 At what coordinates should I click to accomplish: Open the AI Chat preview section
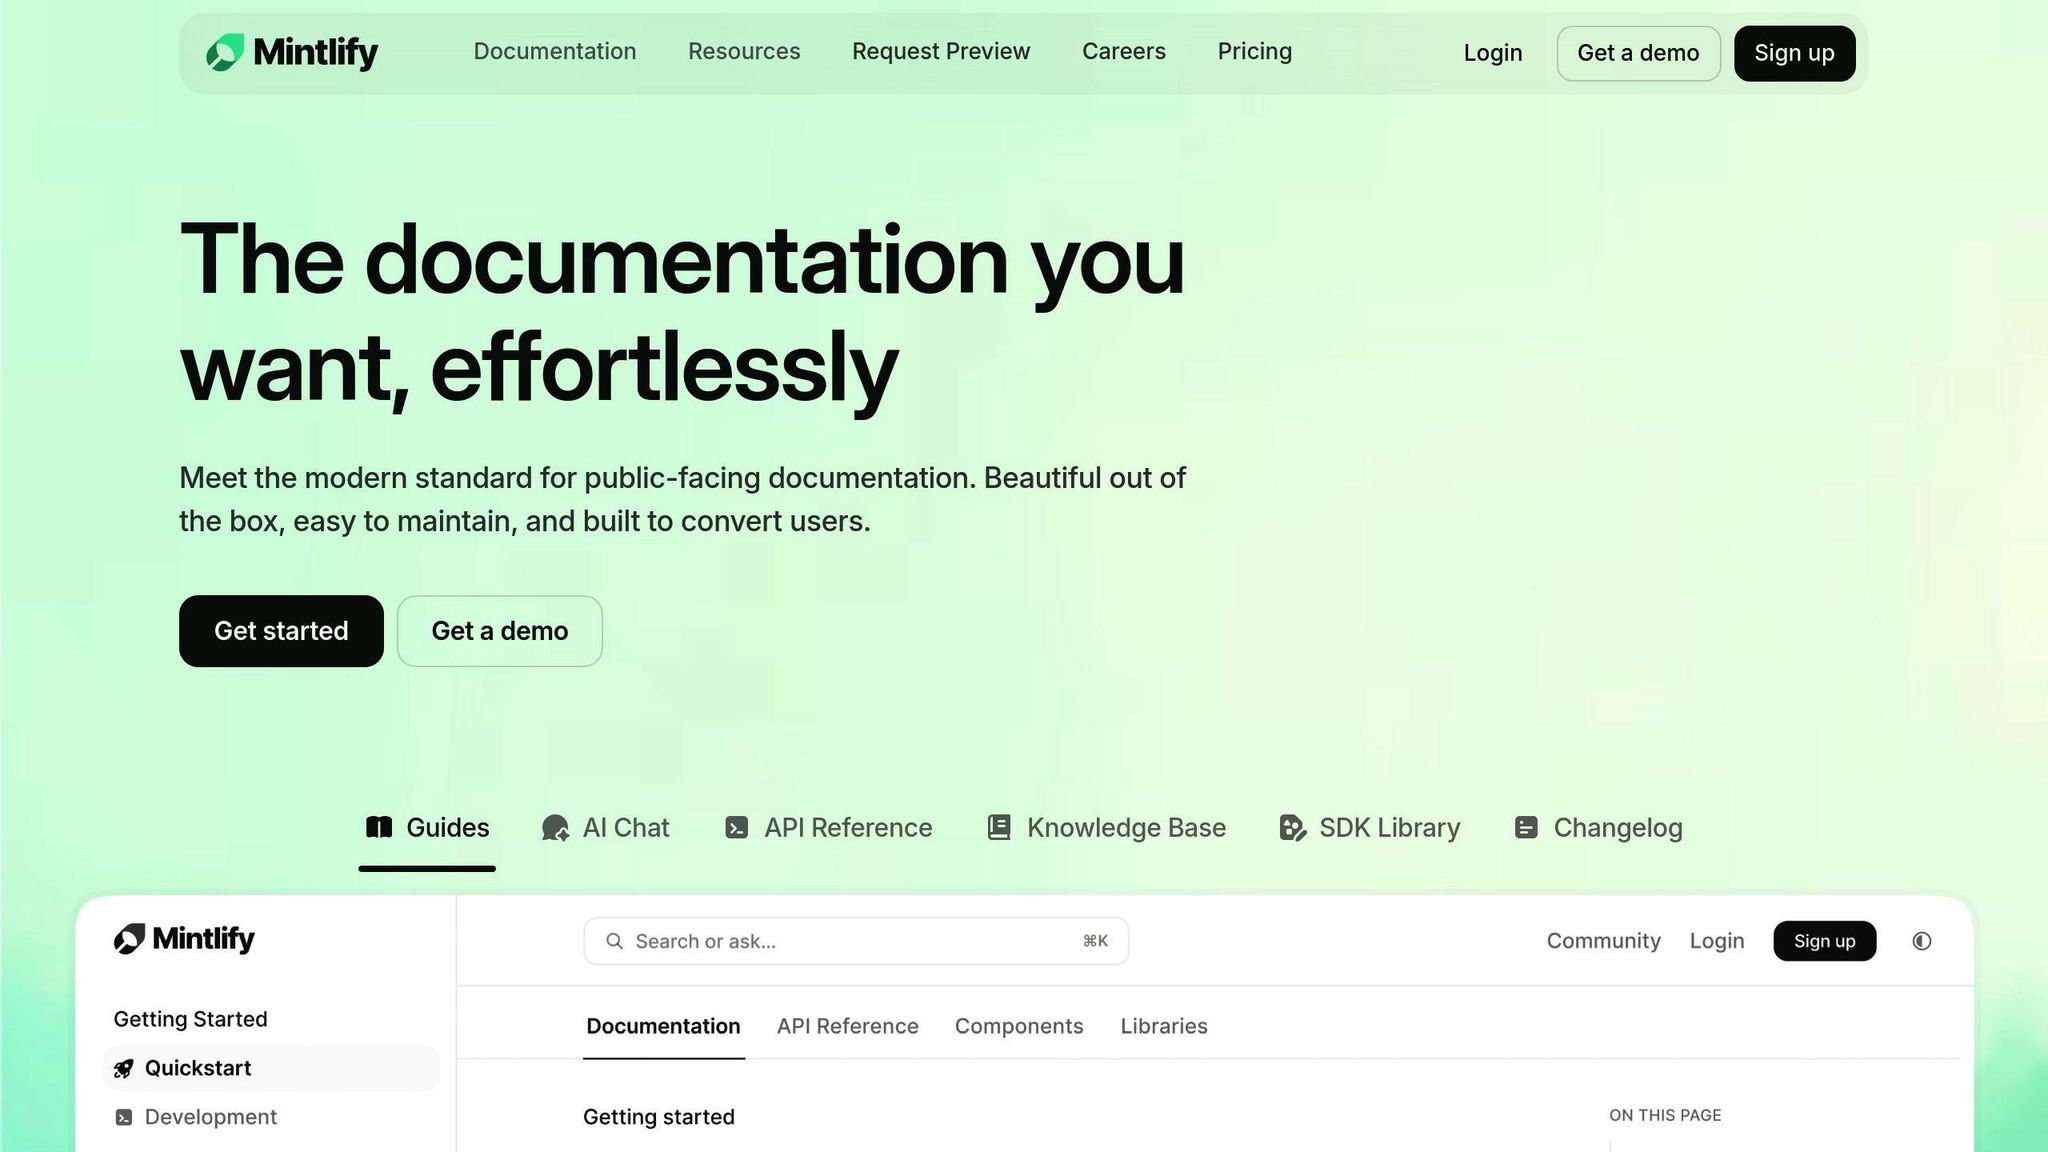(605, 827)
